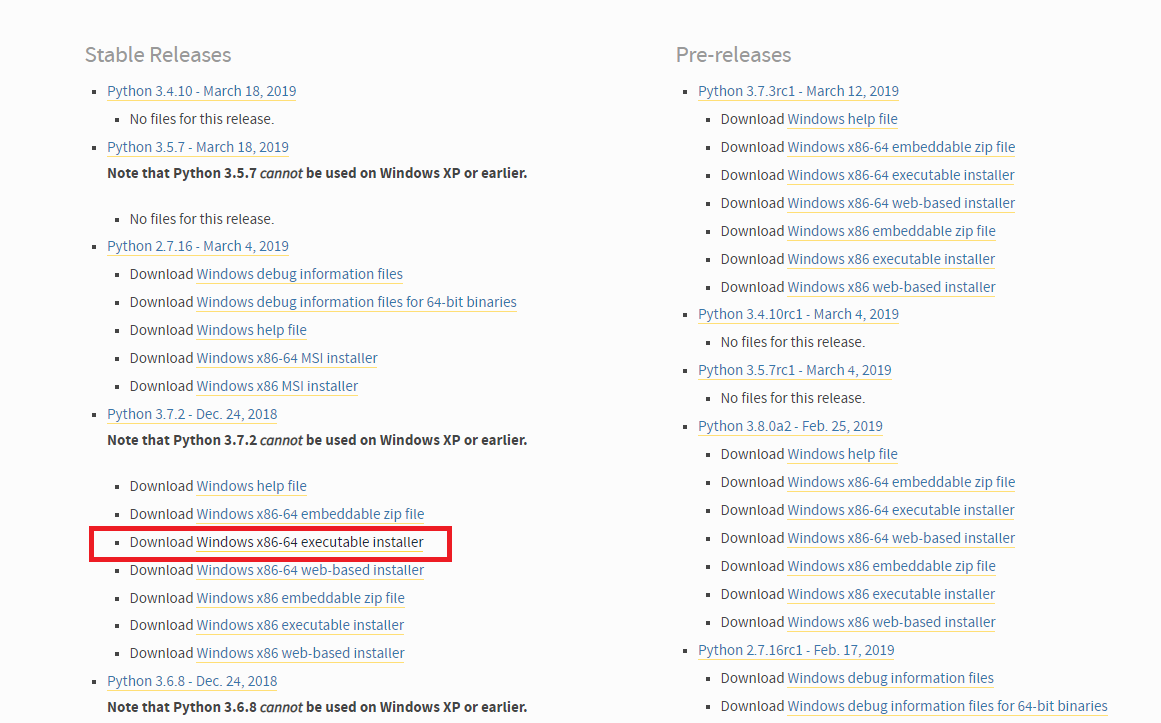
Task: Open the Python 3.4.10rc1 - March 4, 2019 link
Action: 798,314
